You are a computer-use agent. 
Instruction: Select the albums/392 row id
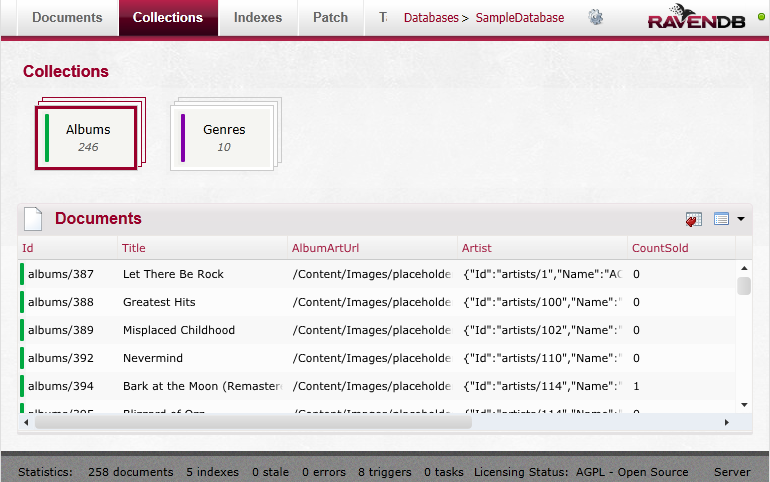[x=61, y=358]
